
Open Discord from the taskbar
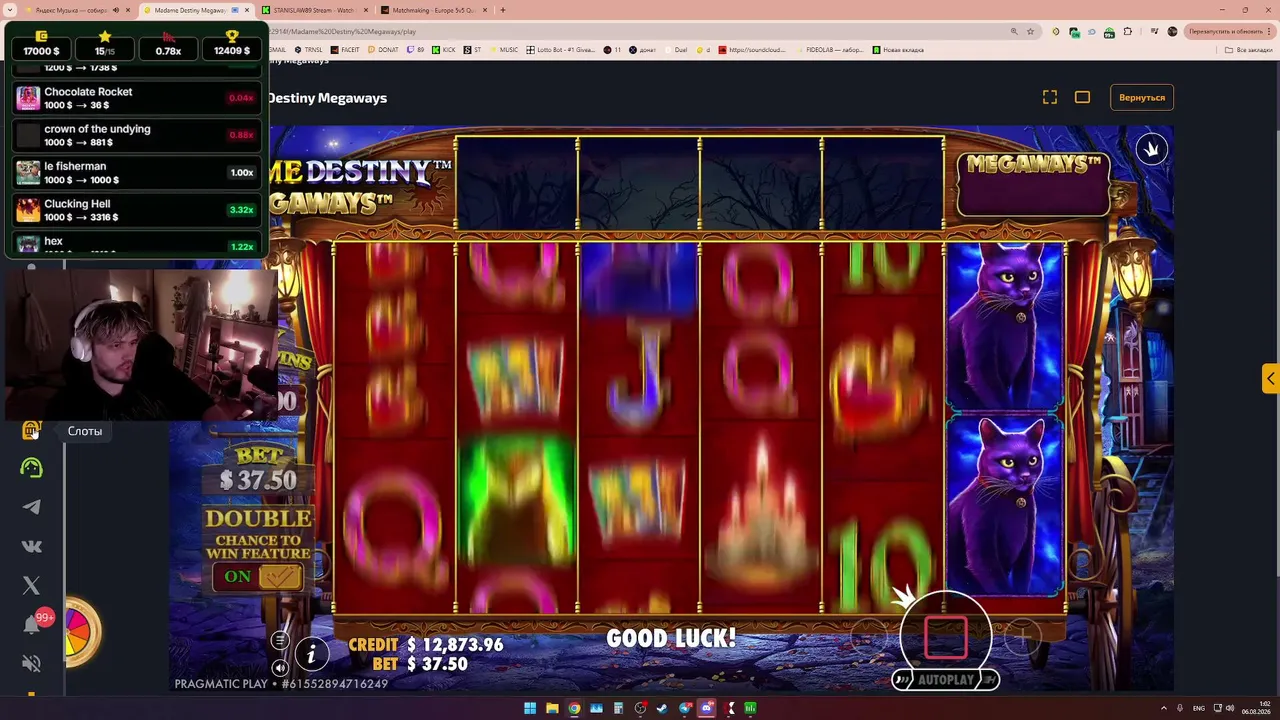(707, 709)
